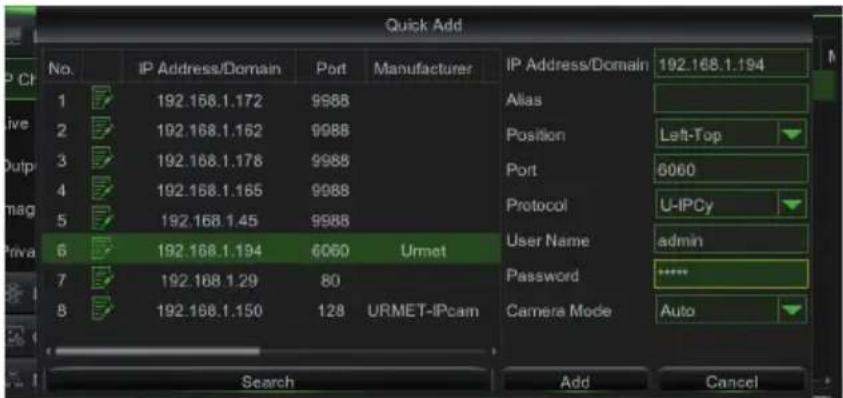Click port value 6060 in row 6
Viewport: 843px width, 398px height.
pyautogui.click(x=331, y=251)
